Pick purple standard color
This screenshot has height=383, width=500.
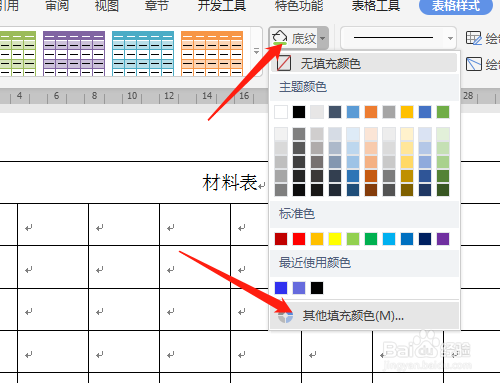[443, 239]
